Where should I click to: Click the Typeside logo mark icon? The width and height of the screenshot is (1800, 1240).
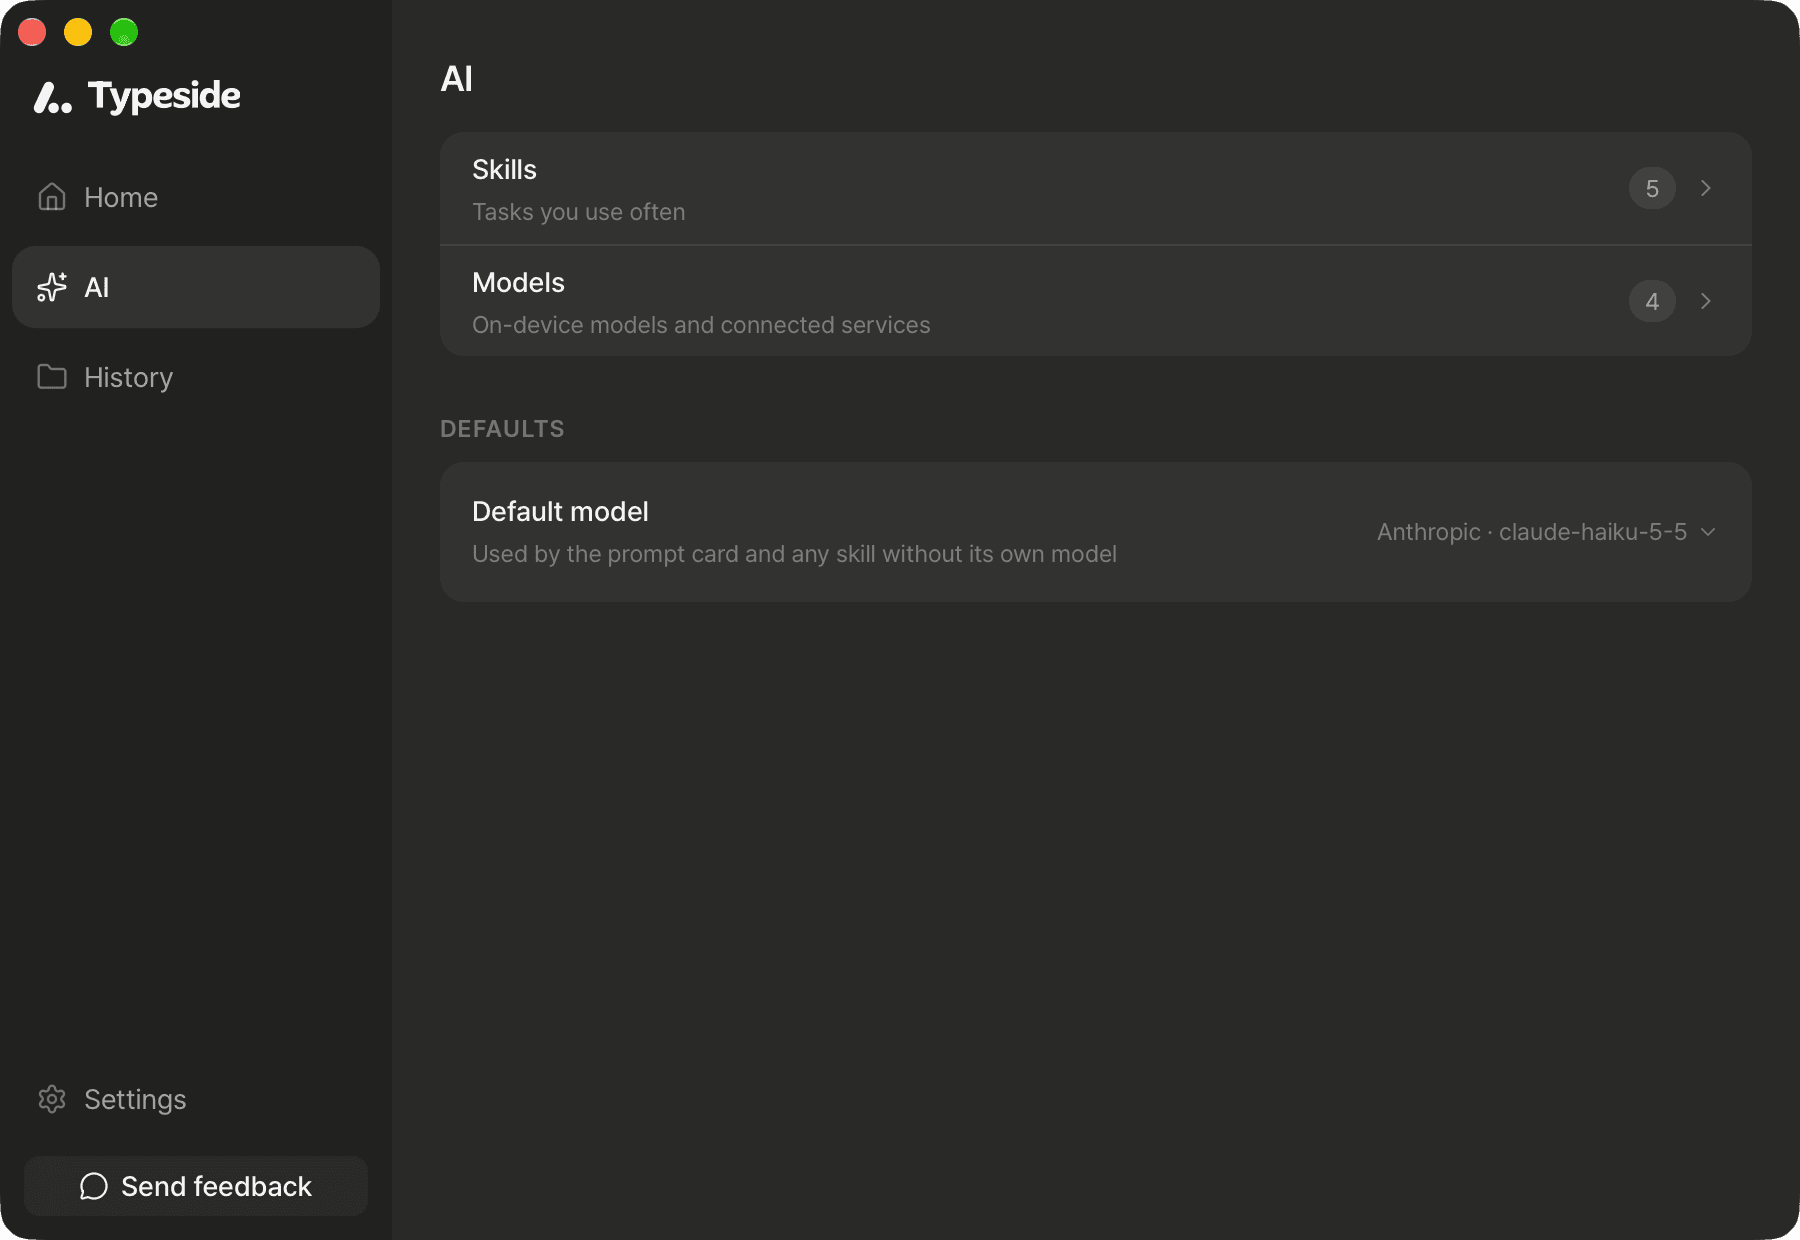coord(53,97)
